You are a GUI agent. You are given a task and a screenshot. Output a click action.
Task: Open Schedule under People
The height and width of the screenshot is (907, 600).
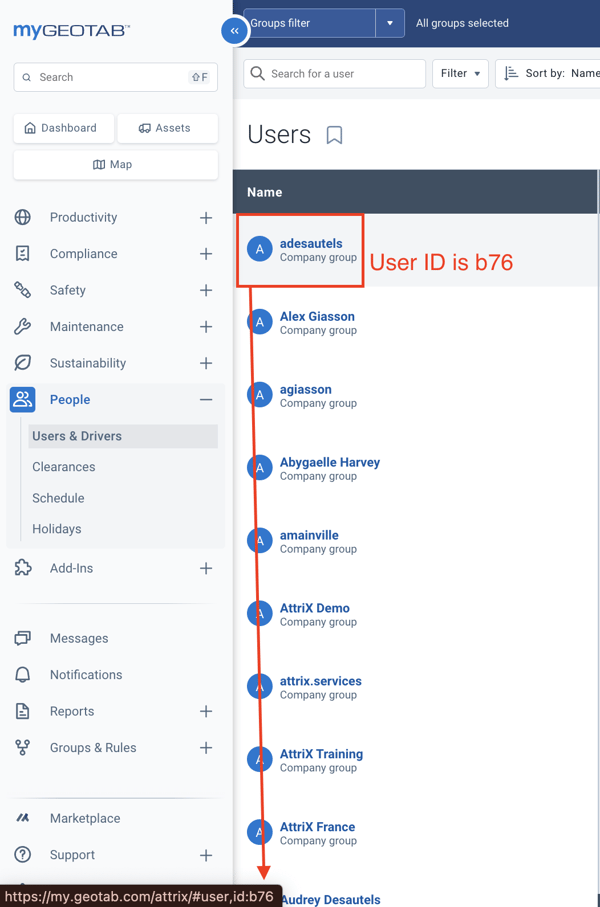(58, 498)
